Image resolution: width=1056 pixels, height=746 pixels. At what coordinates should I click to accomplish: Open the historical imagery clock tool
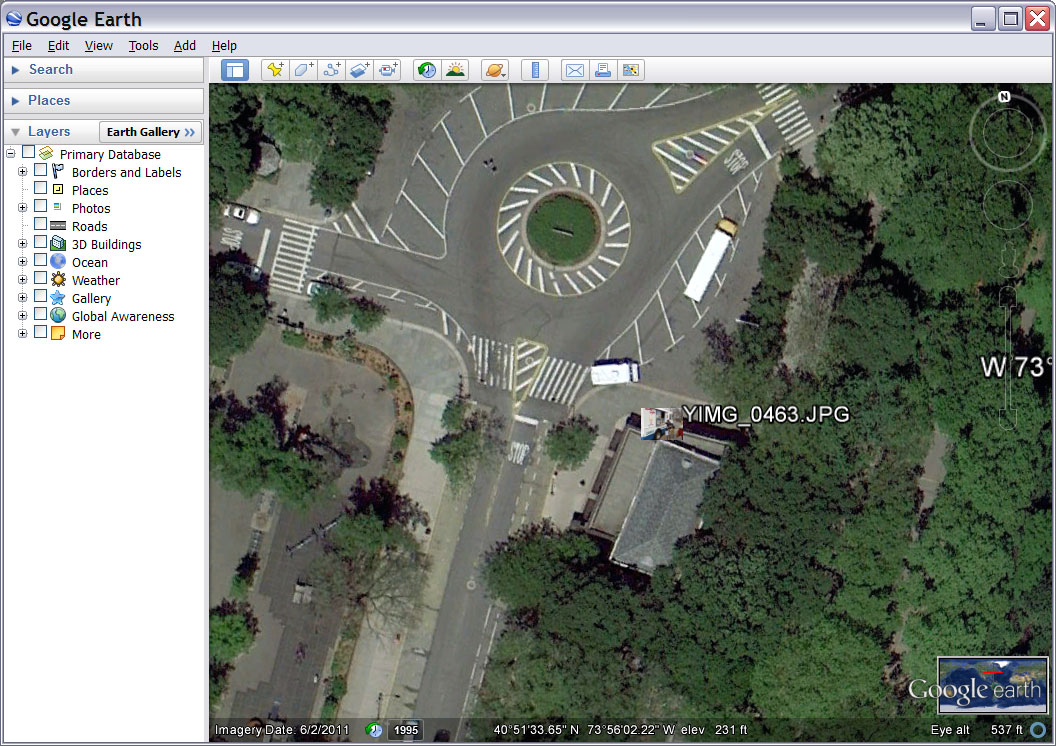pyautogui.click(x=427, y=70)
